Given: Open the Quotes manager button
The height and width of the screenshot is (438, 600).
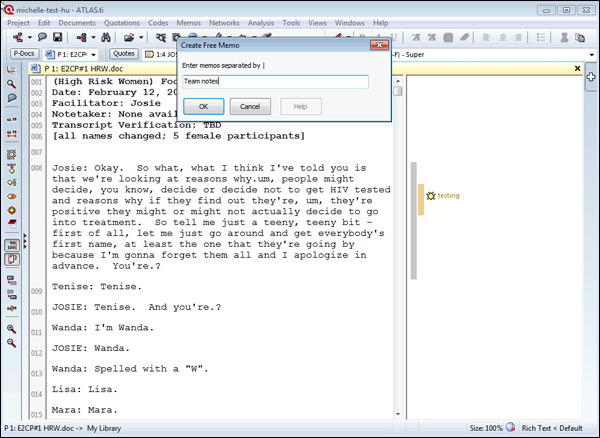Looking at the screenshot, I should tap(124, 54).
